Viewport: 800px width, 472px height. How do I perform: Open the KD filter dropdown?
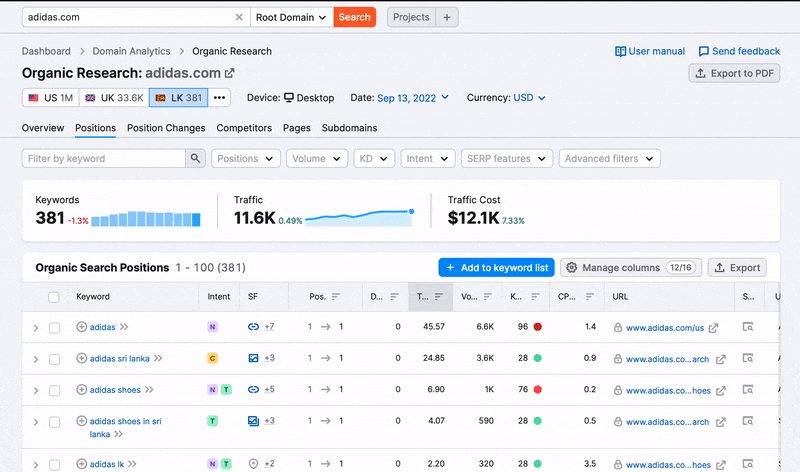(374, 159)
